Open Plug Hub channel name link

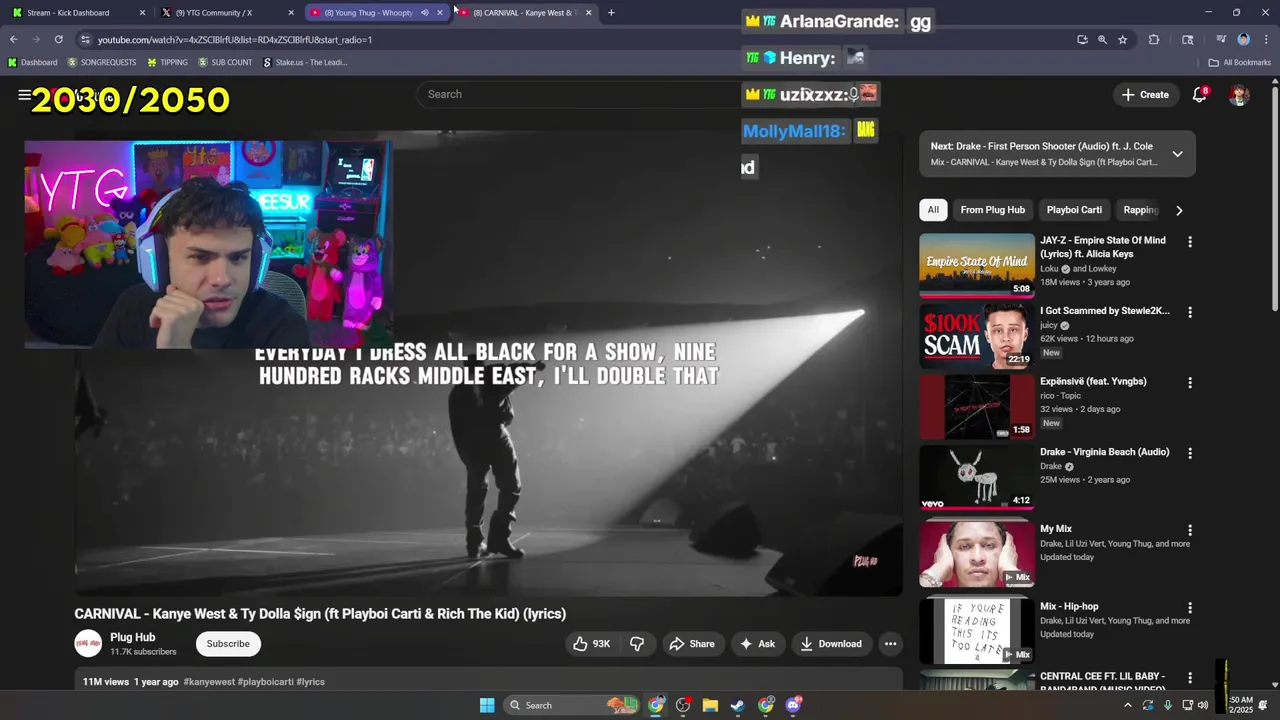click(132, 637)
